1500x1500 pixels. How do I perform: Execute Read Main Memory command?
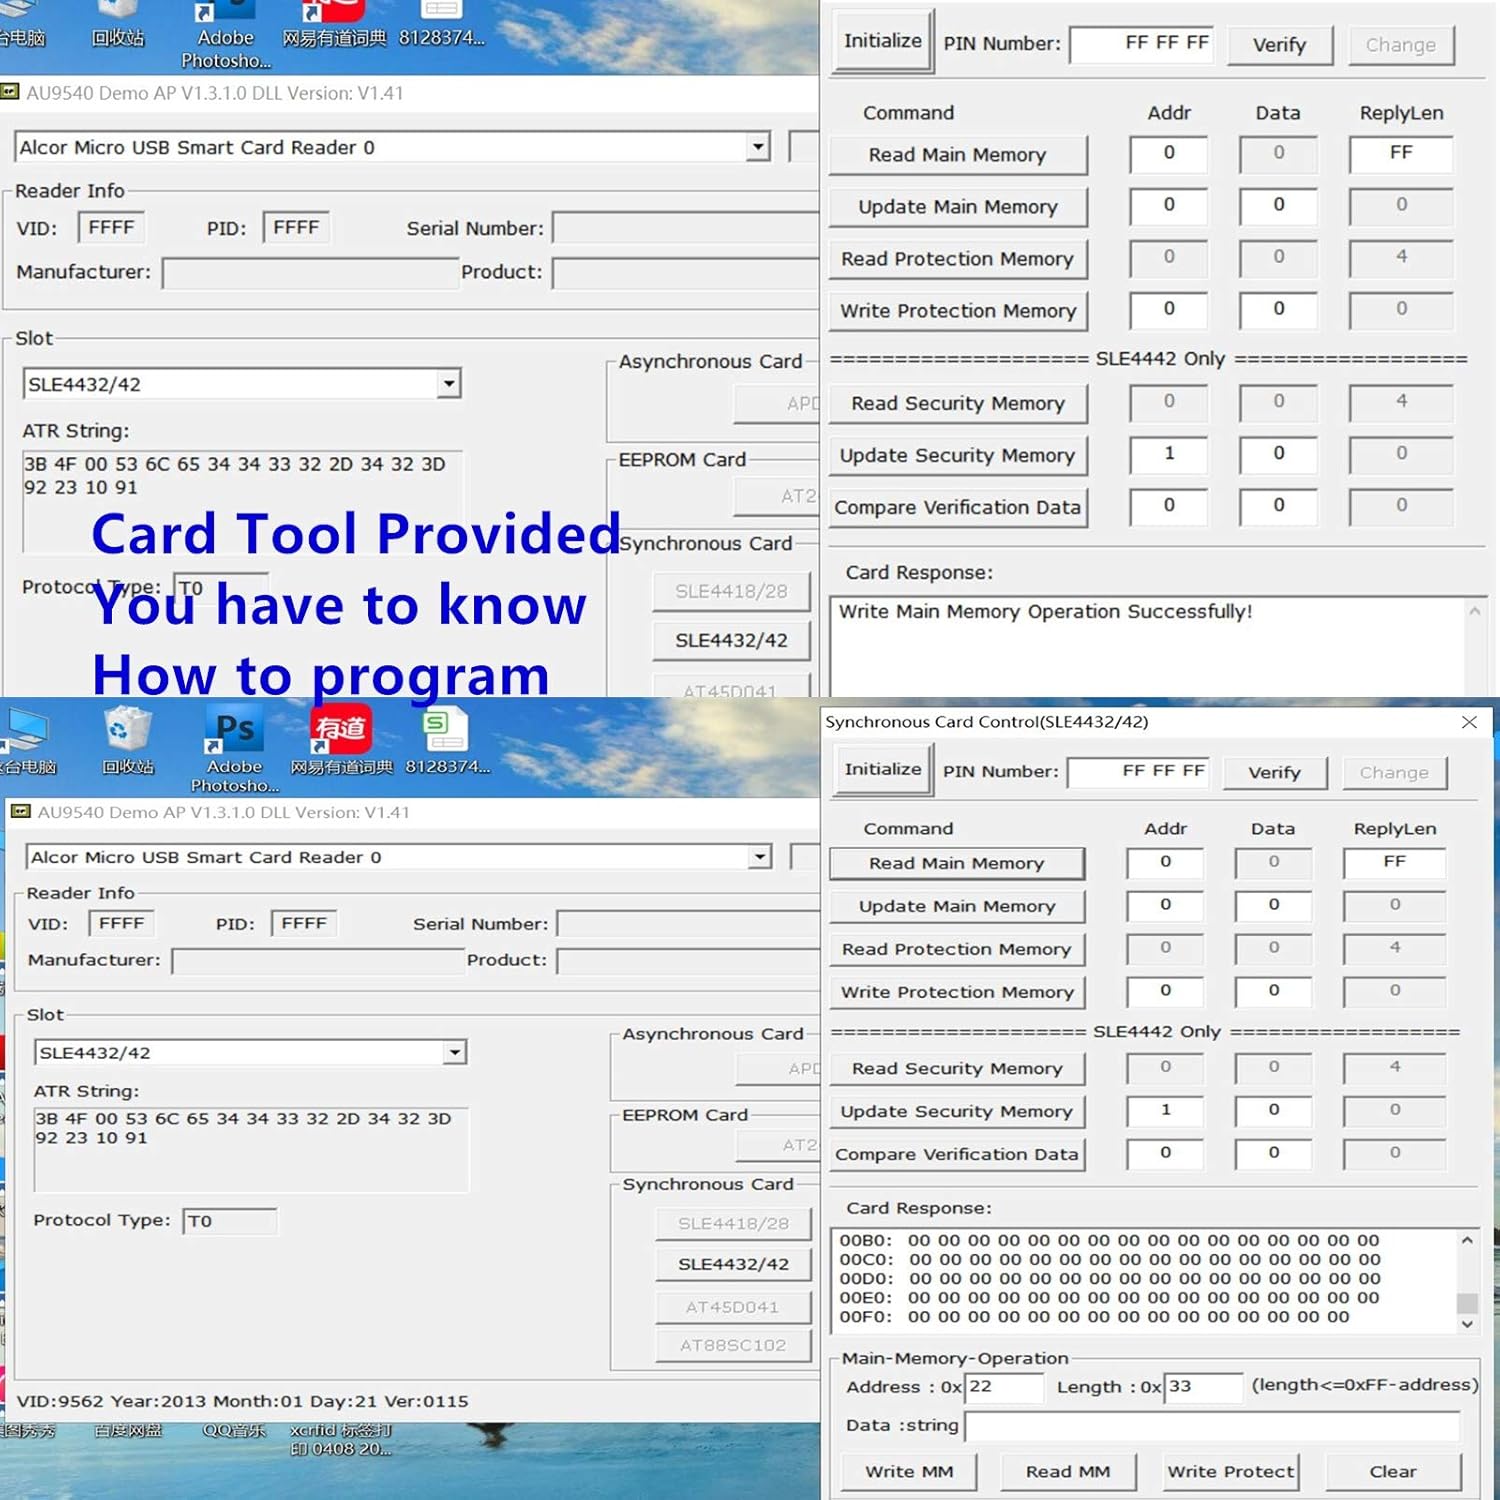click(955, 863)
